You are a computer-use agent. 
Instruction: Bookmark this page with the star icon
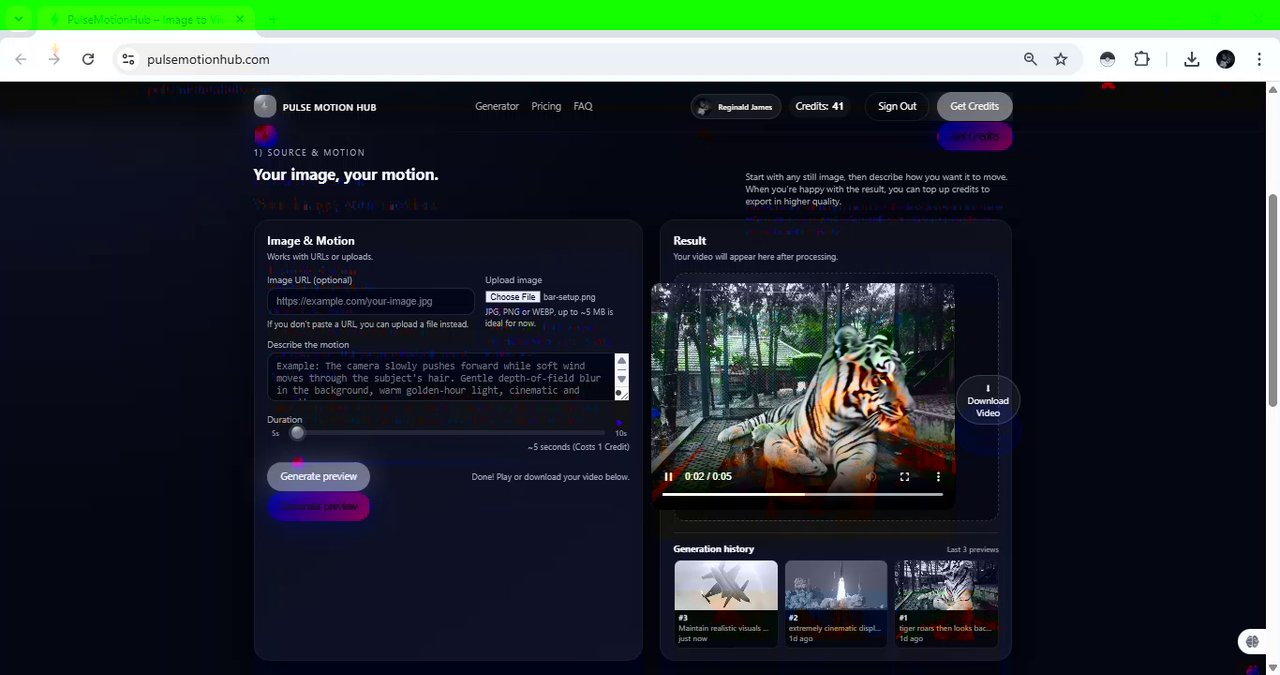pyautogui.click(x=1061, y=59)
